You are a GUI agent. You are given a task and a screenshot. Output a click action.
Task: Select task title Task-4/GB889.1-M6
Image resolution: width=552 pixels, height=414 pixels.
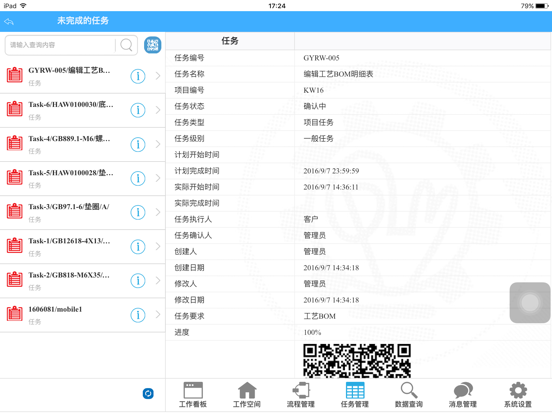pos(69,139)
